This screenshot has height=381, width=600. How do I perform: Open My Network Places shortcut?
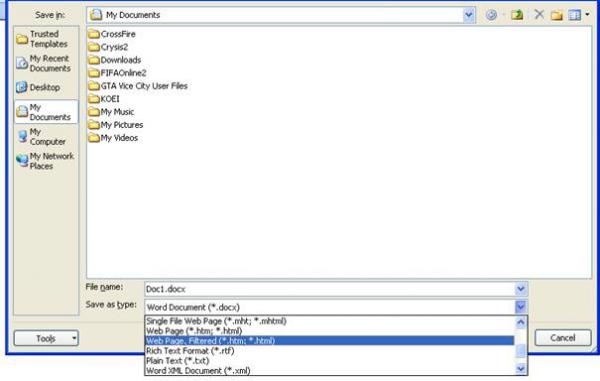pyautogui.click(x=46, y=161)
